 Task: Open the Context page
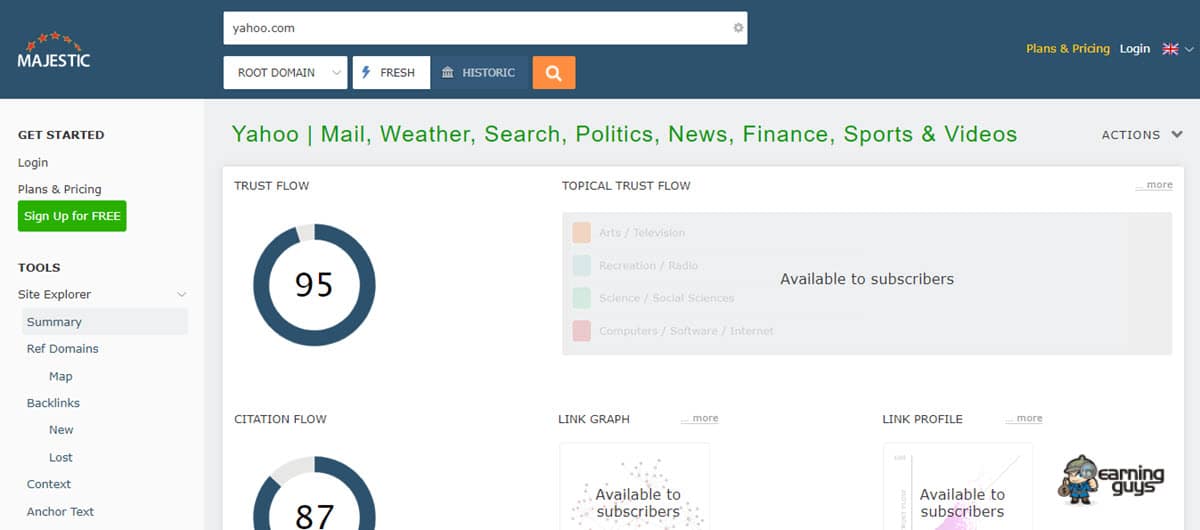tap(49, 484)
